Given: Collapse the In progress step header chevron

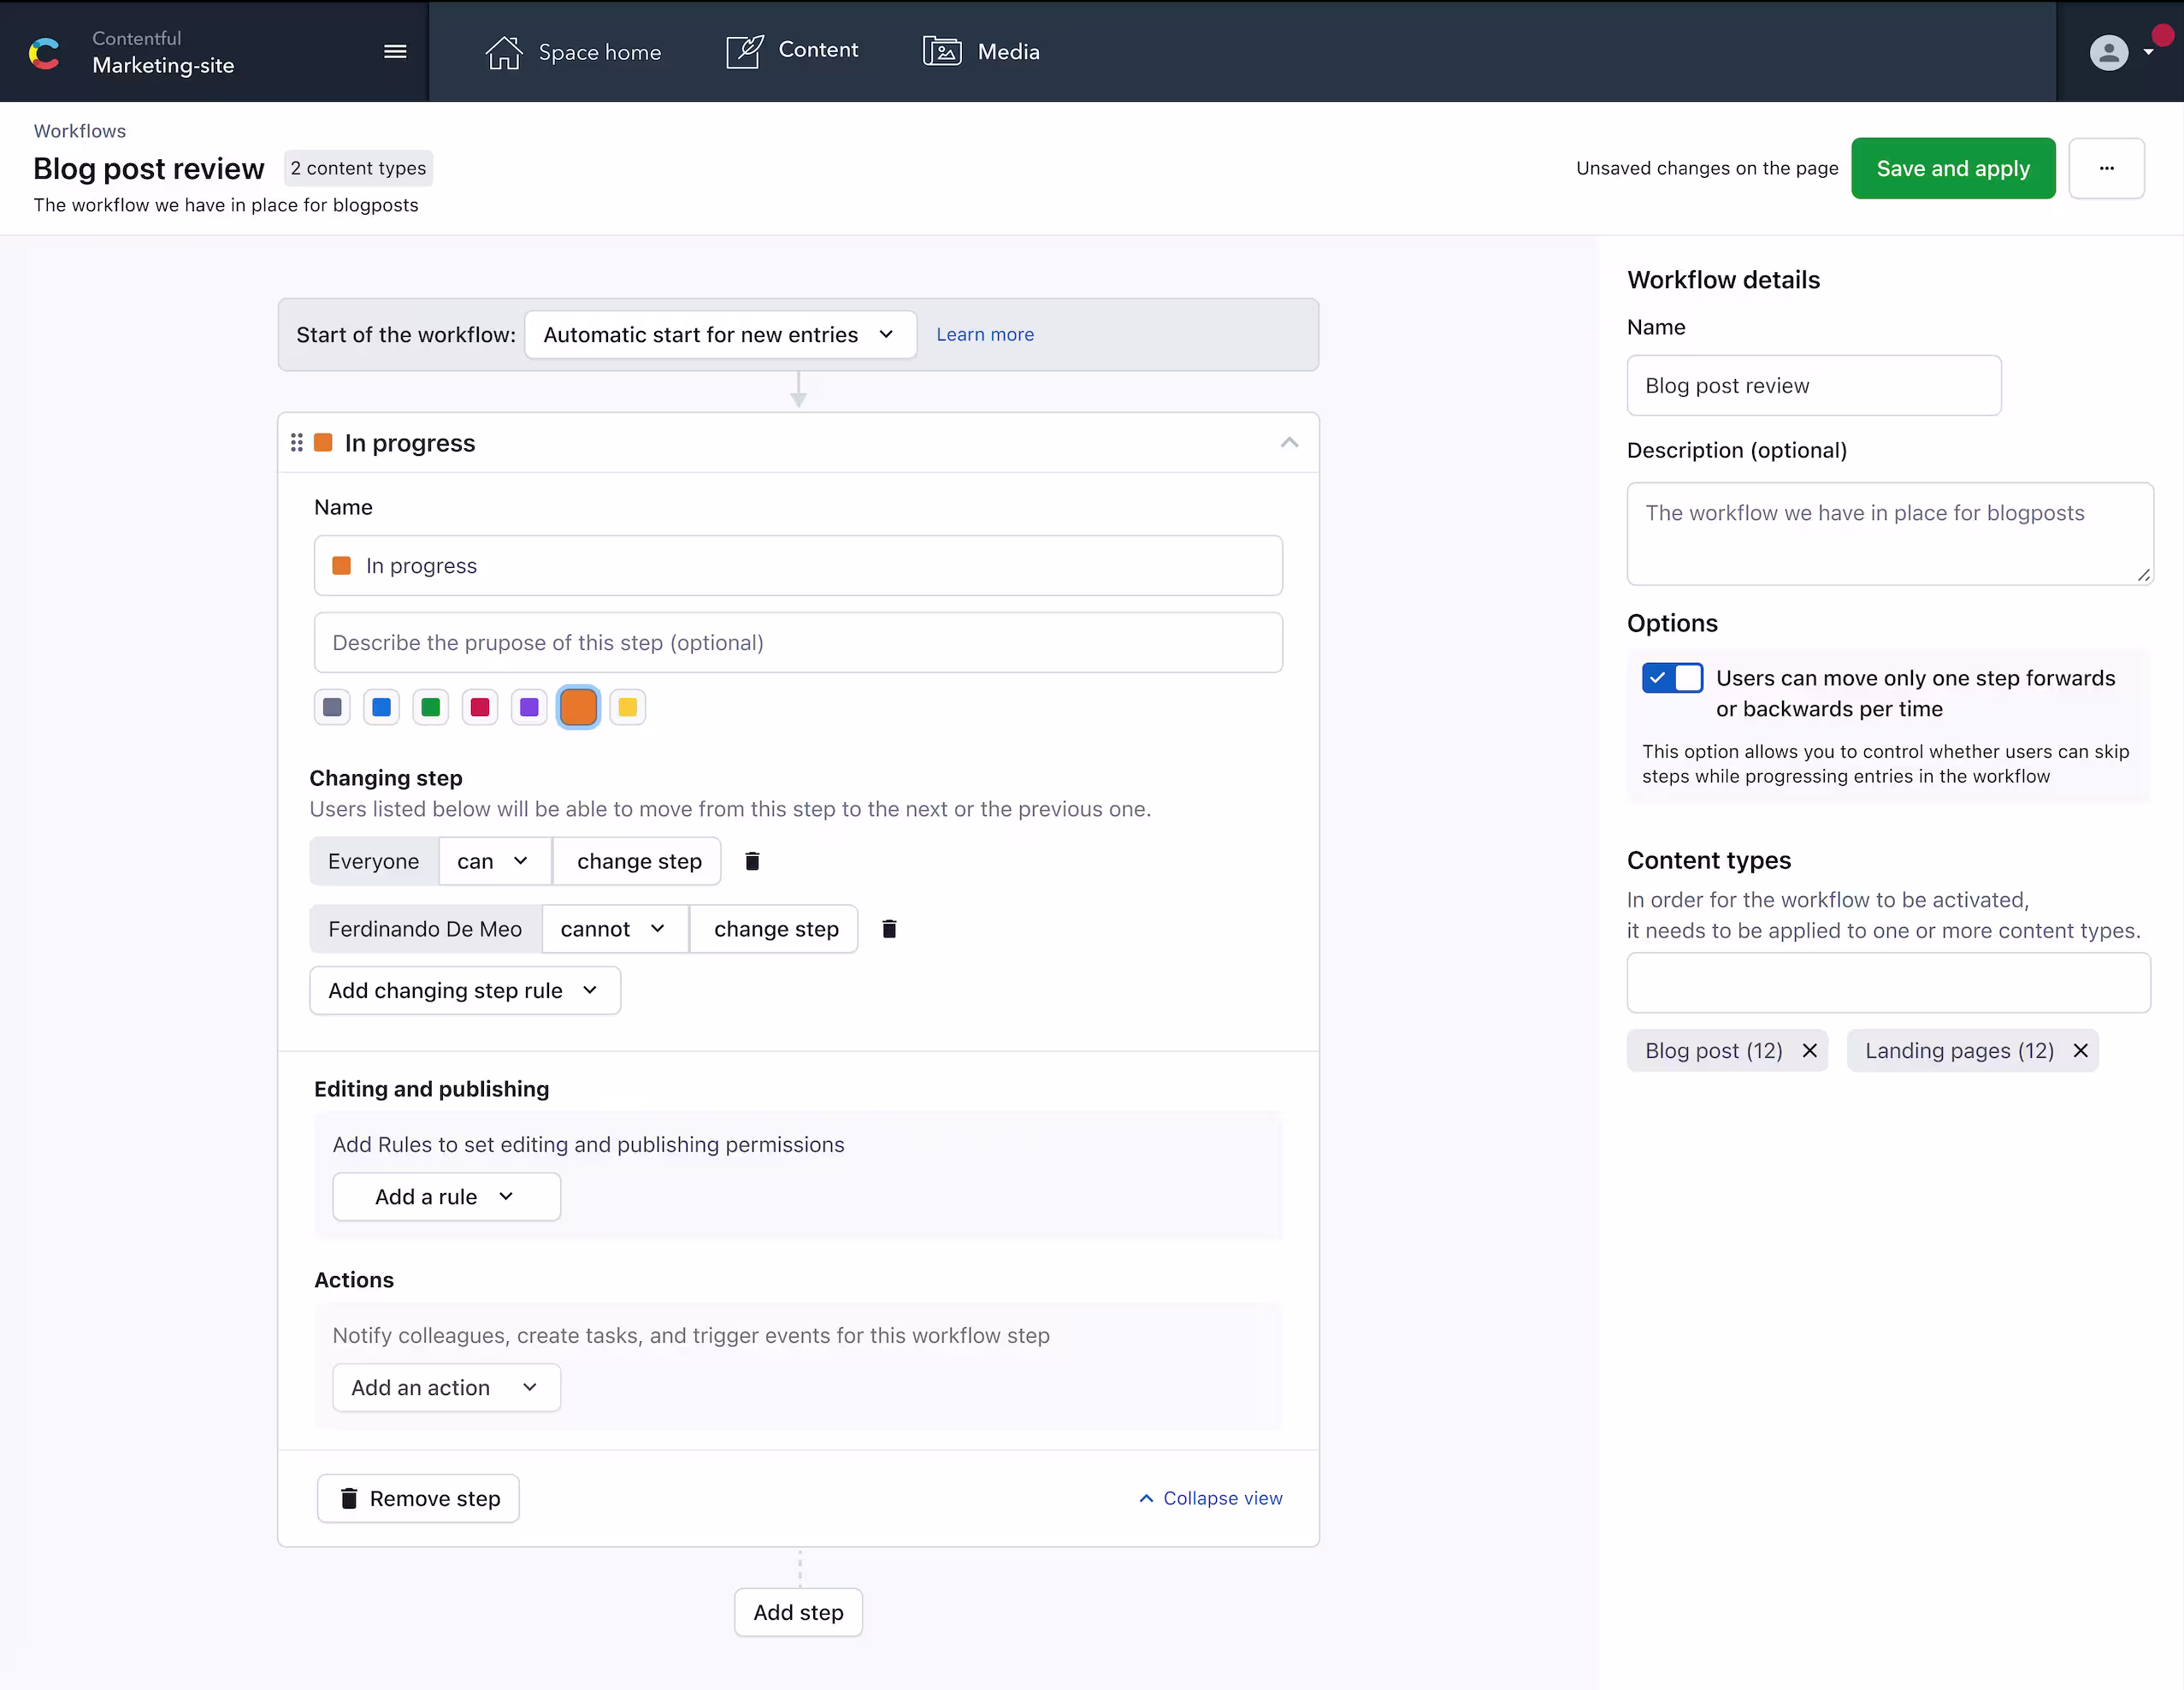Looking at the screenshot, I should click(1289, 442).
